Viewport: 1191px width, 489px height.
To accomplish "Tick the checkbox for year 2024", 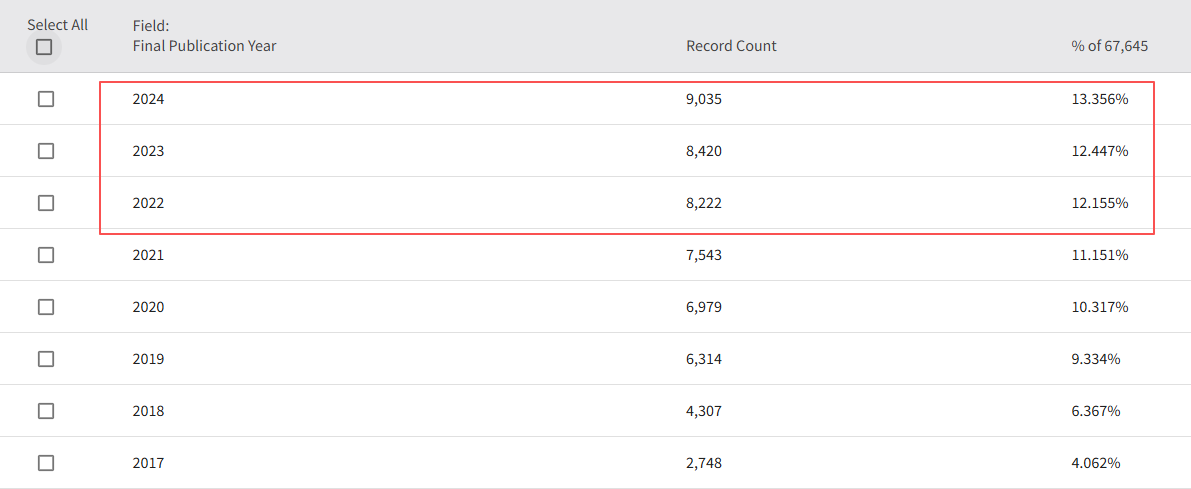I will tap(46, 99).
